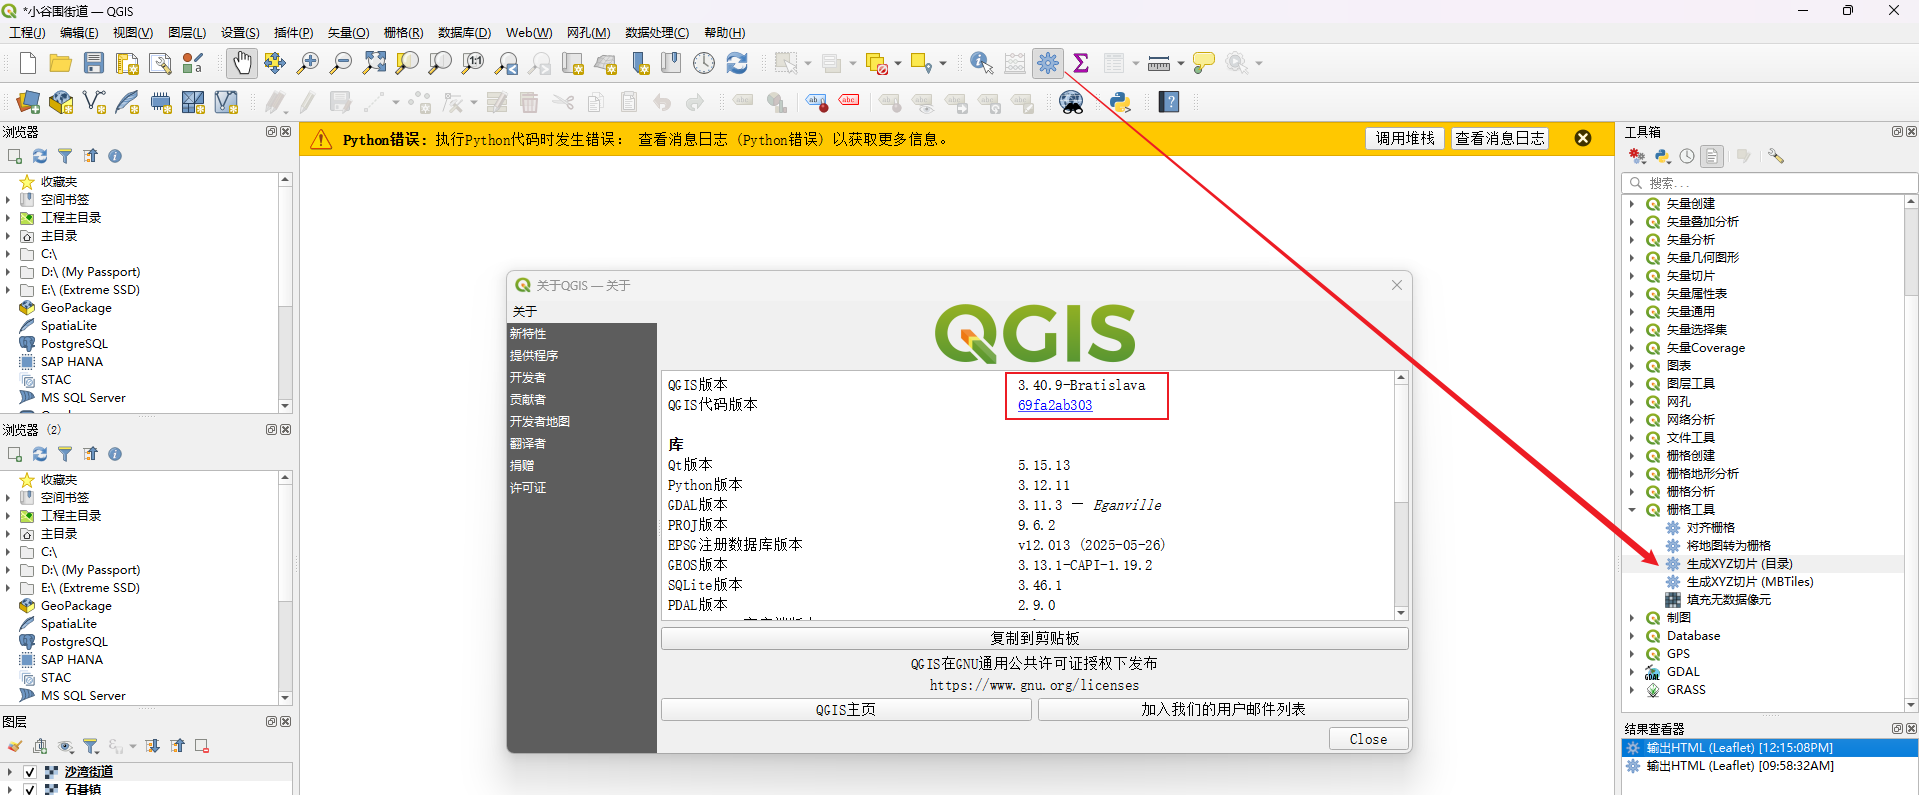Expand the 矢量创建 toolbox group
Image resolution: width=1919 pixels, height=795 pixels.
(1632, 204)
